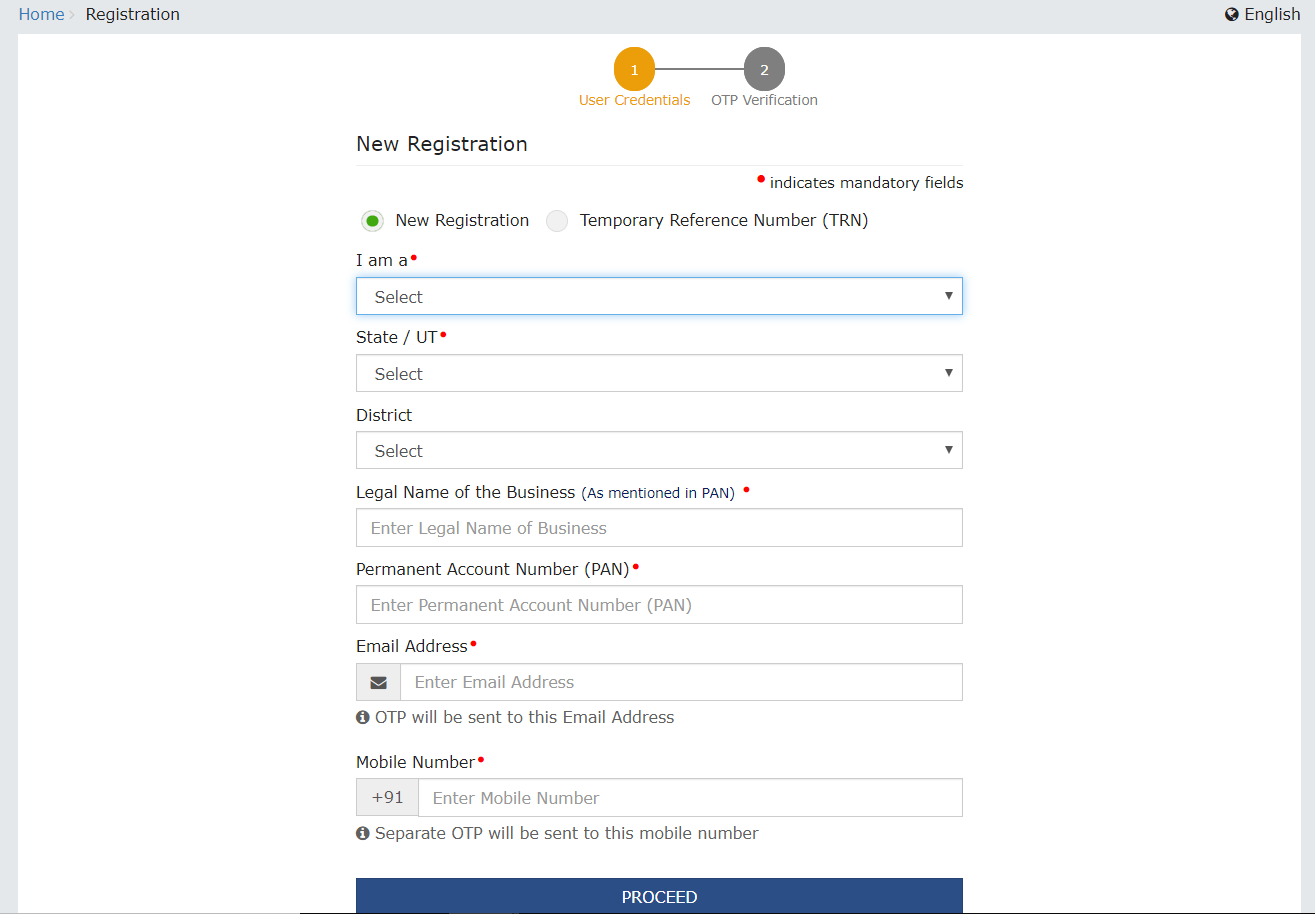Expand the District dropdown

click(659, 450)
